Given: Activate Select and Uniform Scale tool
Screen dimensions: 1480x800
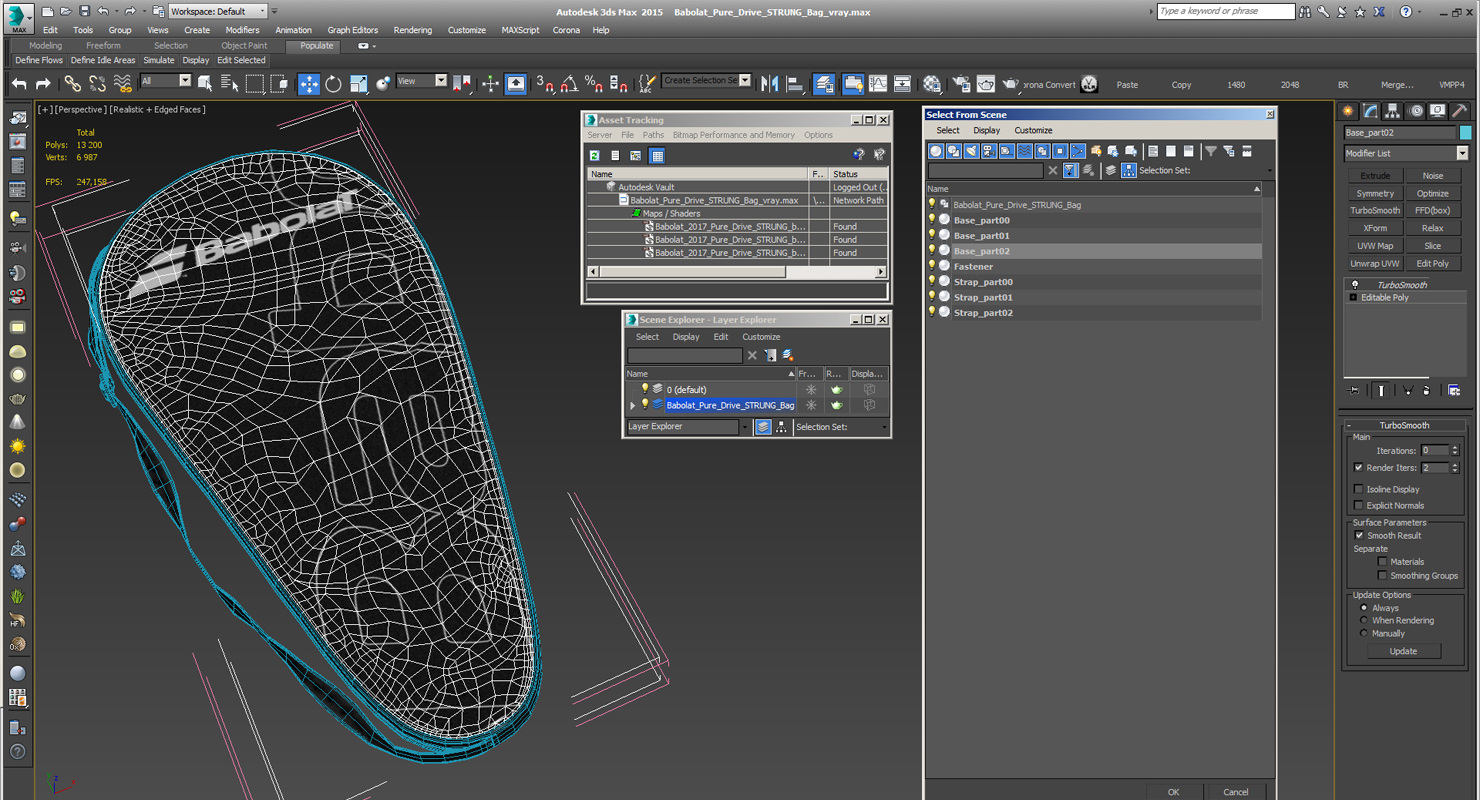Looking at the screenshot, I should [x=358, y=84].
